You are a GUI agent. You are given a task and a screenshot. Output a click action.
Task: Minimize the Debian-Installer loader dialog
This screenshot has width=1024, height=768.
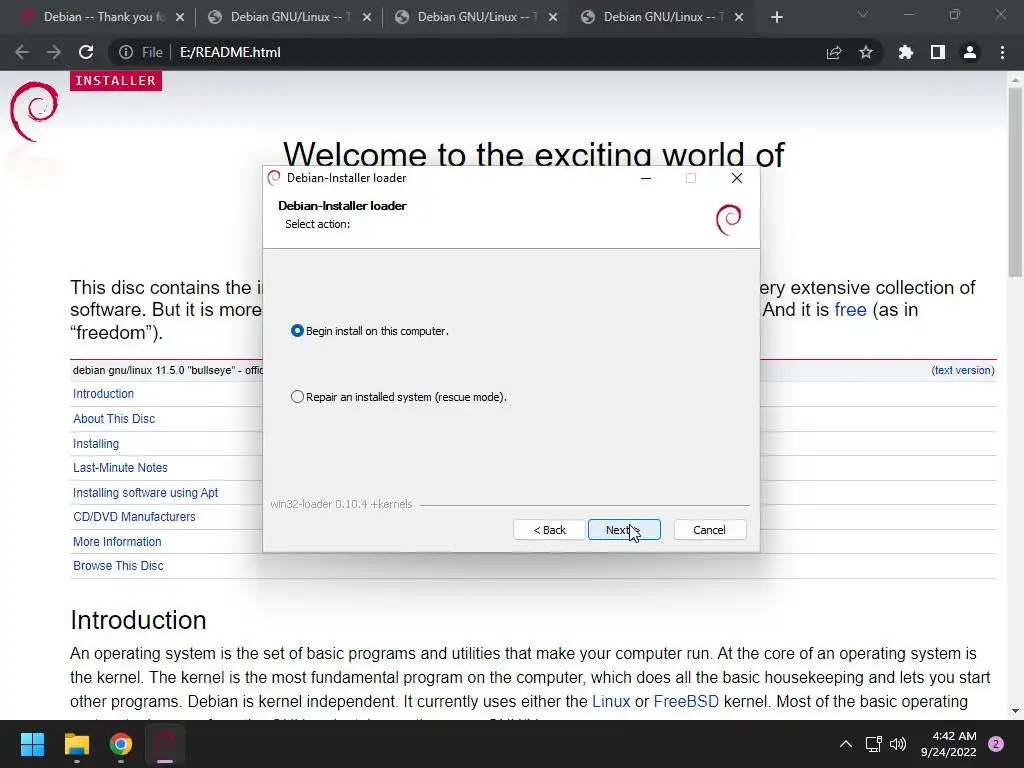tap(646, 178)
